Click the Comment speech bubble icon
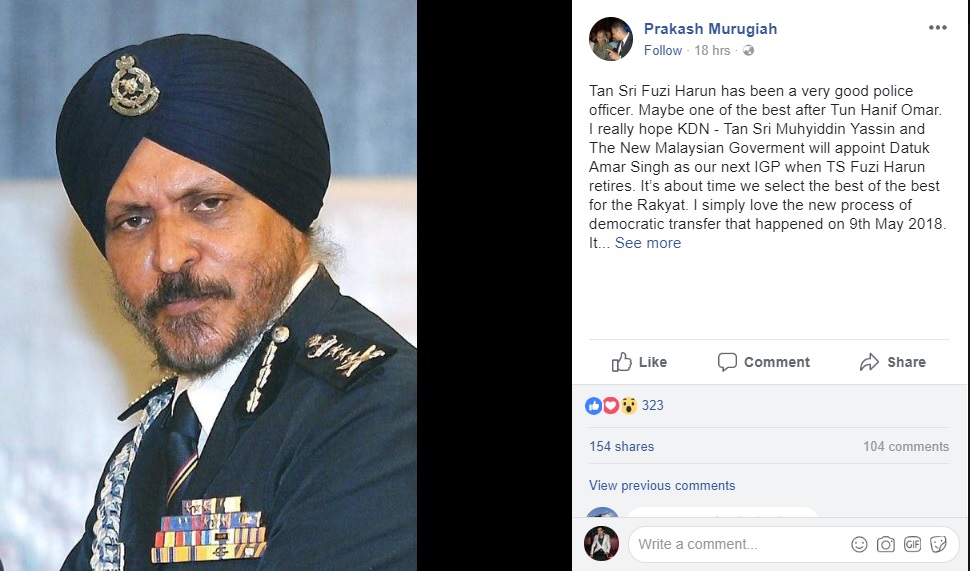Image resolution: width=970 pixels, height=571 pixels. tap(727, 362)
